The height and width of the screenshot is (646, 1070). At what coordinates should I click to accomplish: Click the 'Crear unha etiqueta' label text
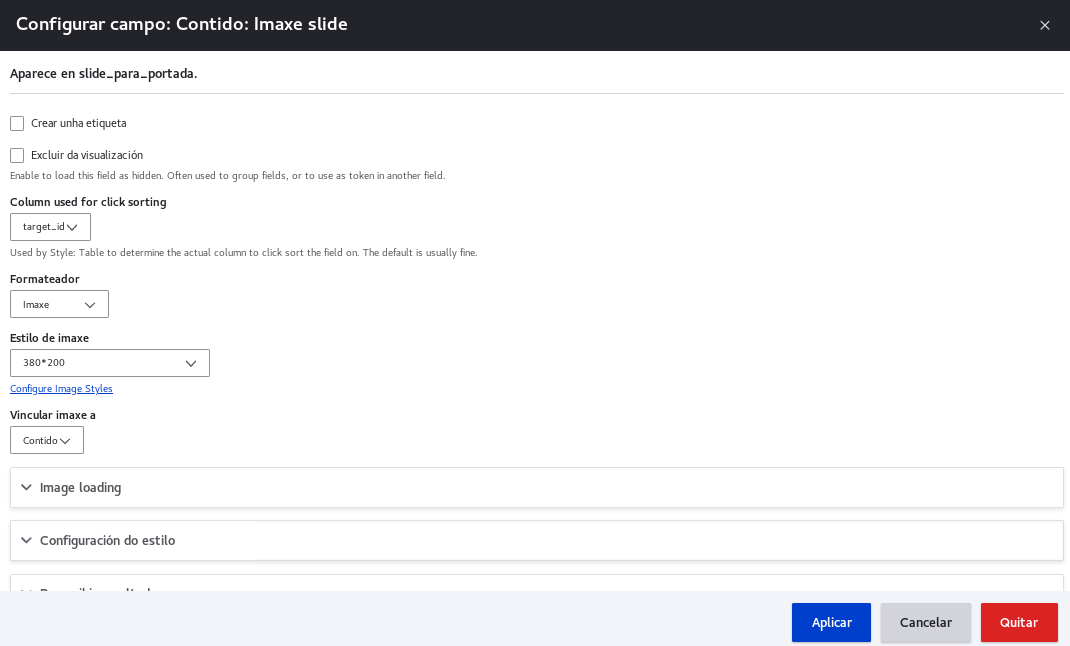pyautogui.click(x=78, y=124)
